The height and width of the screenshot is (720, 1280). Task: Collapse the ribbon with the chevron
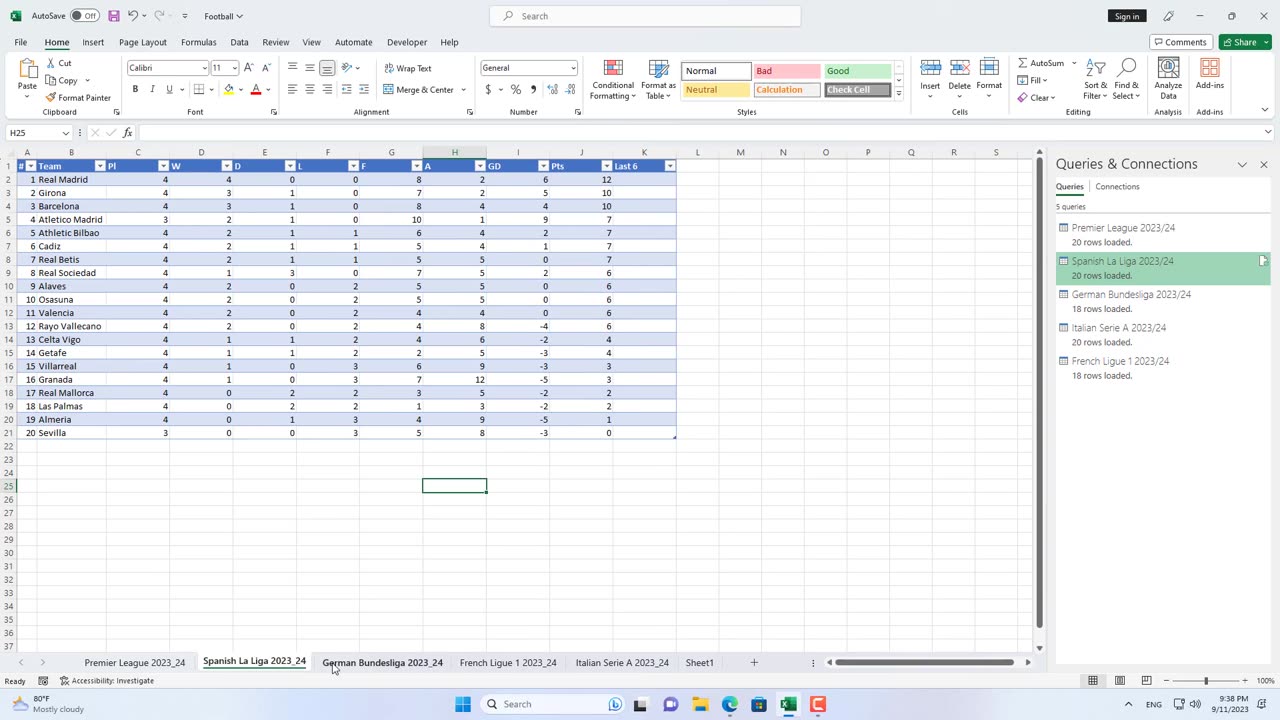tap(1264, 111)
